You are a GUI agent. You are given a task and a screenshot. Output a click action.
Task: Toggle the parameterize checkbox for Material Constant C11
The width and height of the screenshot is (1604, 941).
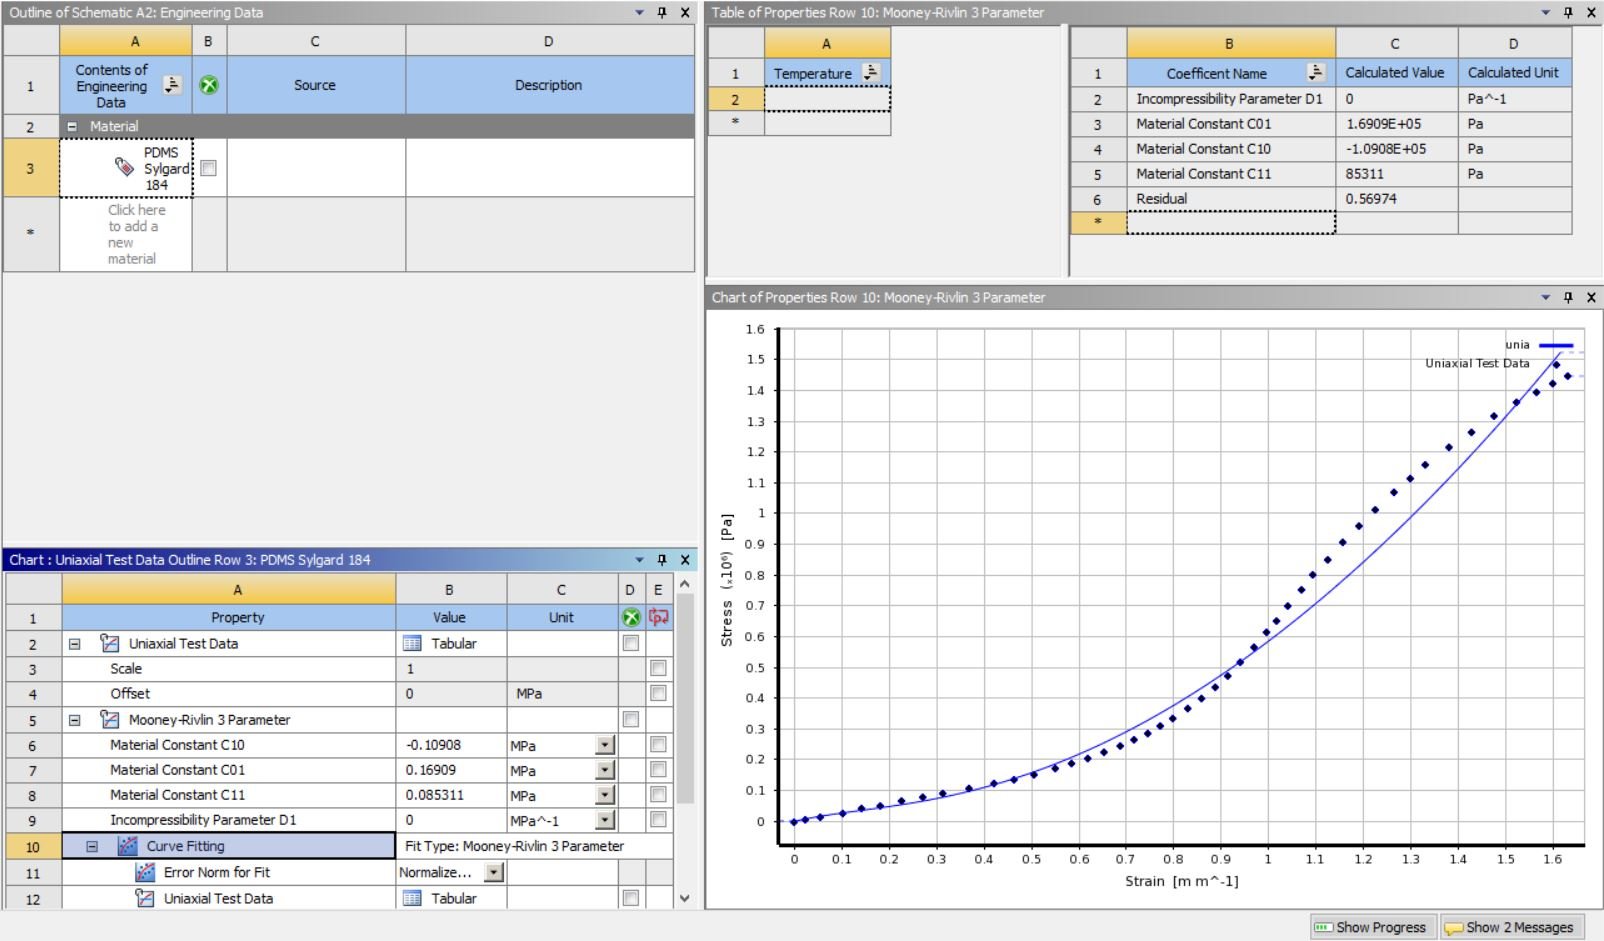[x=658, y=795]
